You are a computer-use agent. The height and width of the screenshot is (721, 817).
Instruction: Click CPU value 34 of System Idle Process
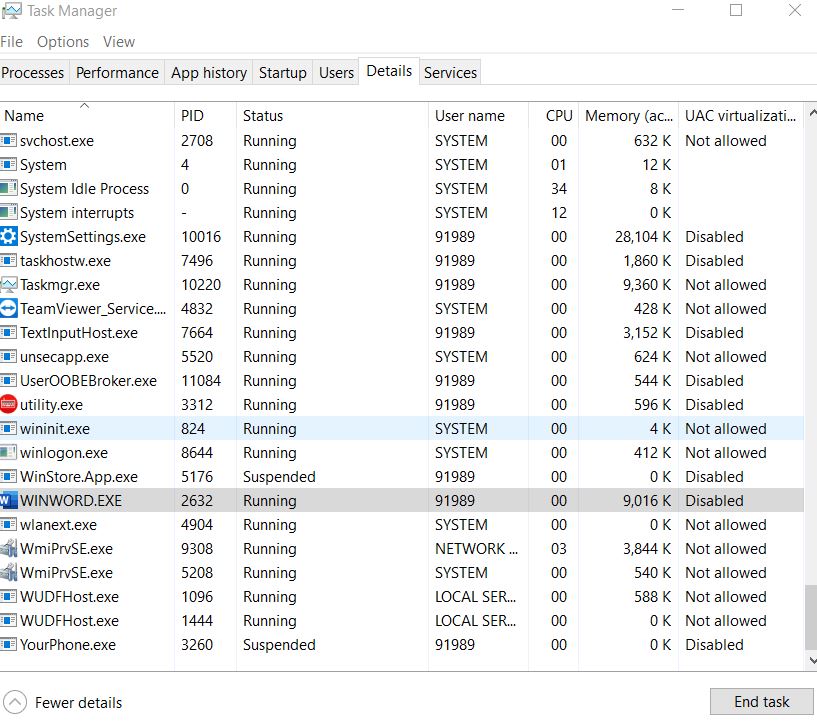click(559, 189)
